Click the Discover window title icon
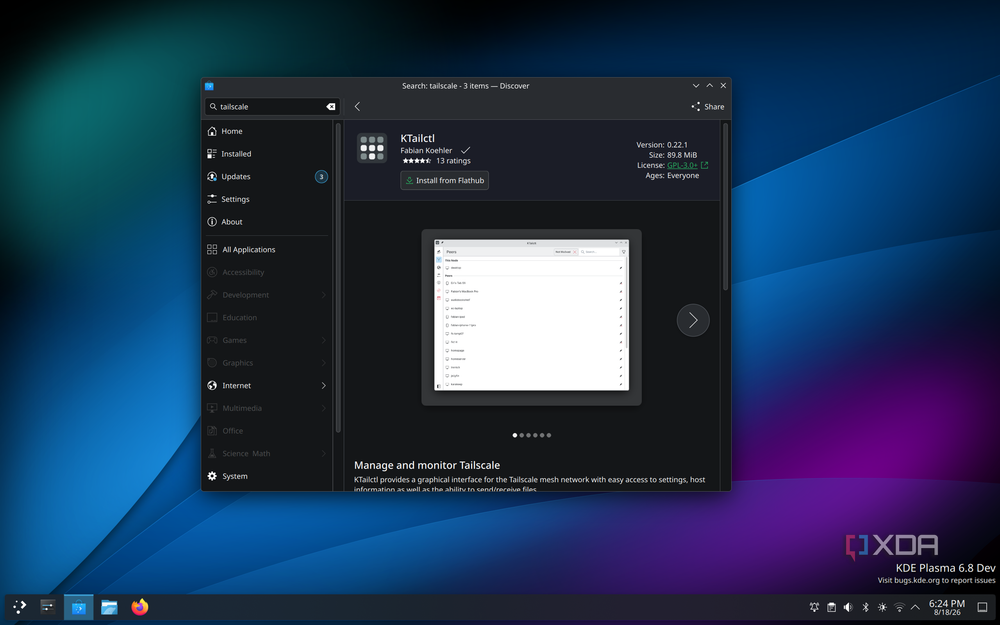 pyautogui.click(x=209, y=86)
